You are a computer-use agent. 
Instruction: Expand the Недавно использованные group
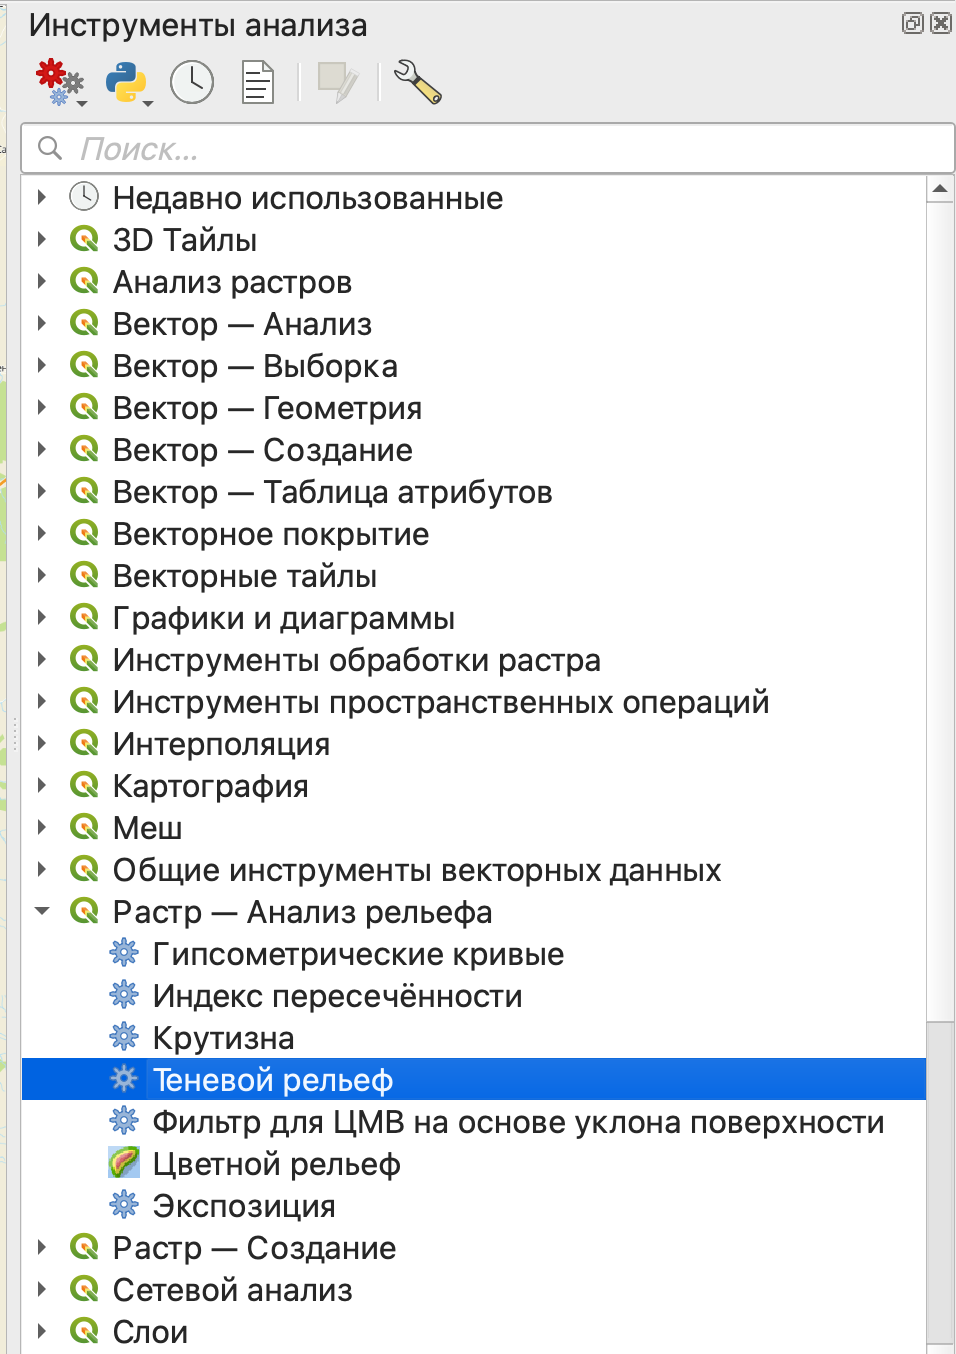pyautogui.click(x=42, y=198)
